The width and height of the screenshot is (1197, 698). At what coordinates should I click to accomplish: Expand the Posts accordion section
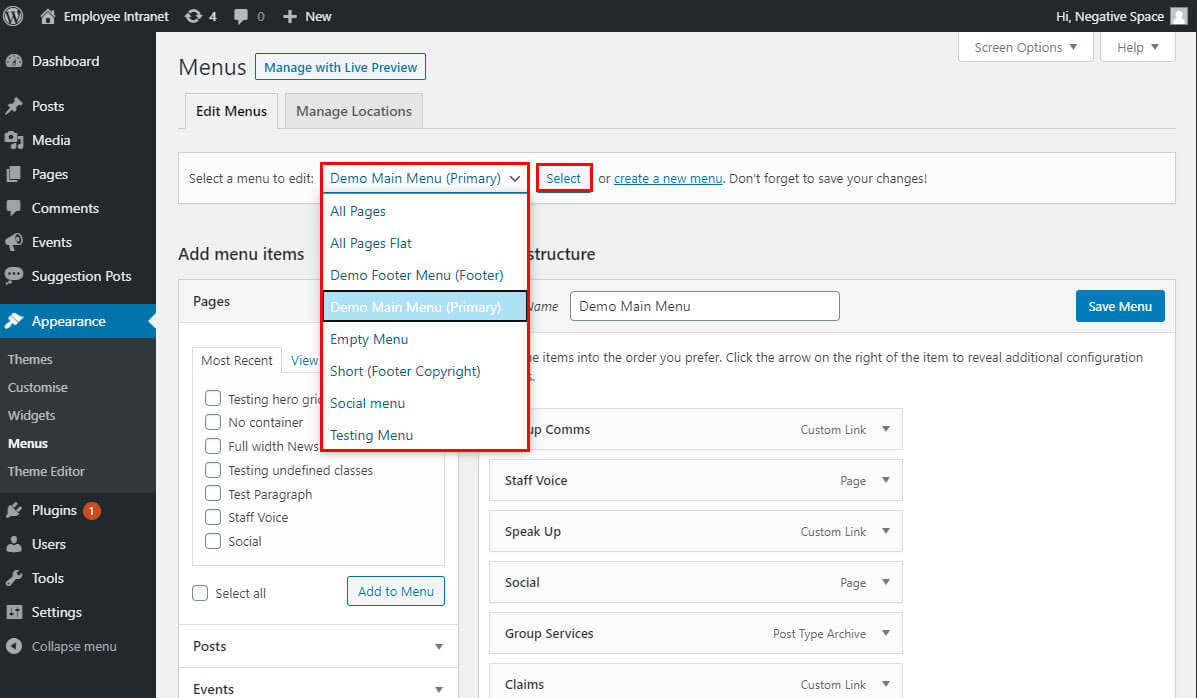point(438,647)
